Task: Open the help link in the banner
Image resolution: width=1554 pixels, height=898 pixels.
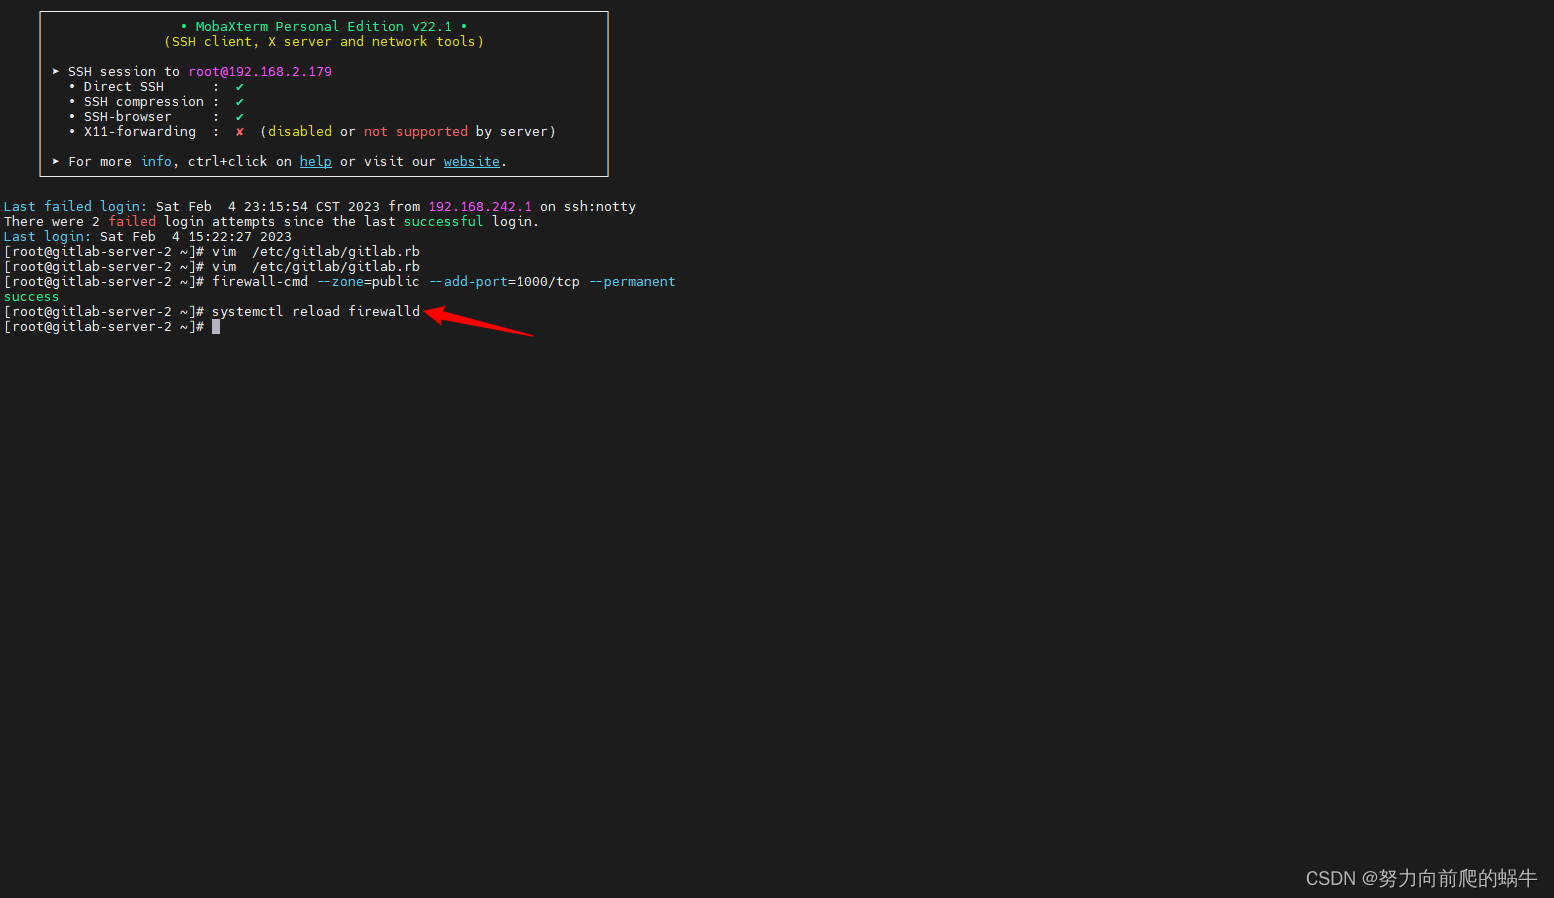Action: (x=315, y=162)
